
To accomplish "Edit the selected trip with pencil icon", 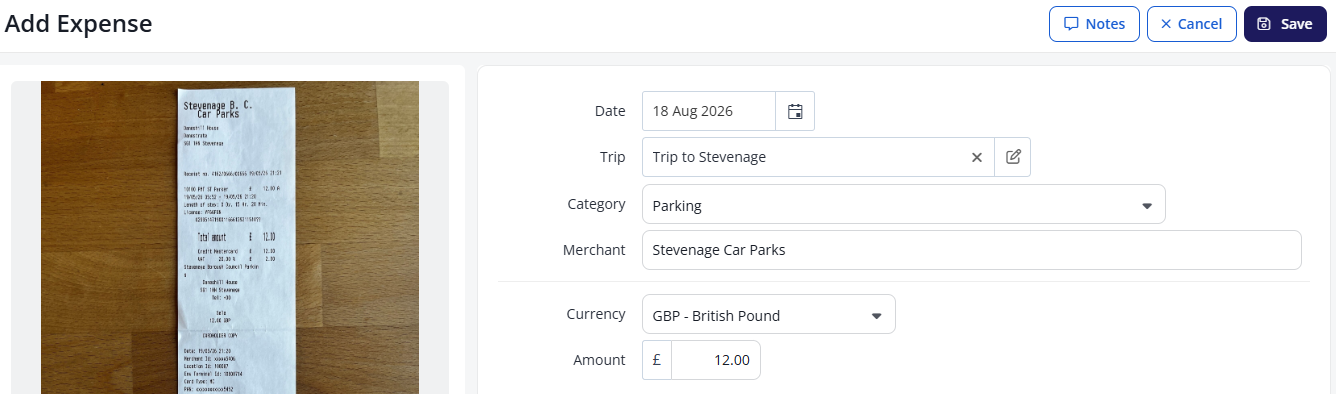I will pyautogui.click(x=1013, y=157).
